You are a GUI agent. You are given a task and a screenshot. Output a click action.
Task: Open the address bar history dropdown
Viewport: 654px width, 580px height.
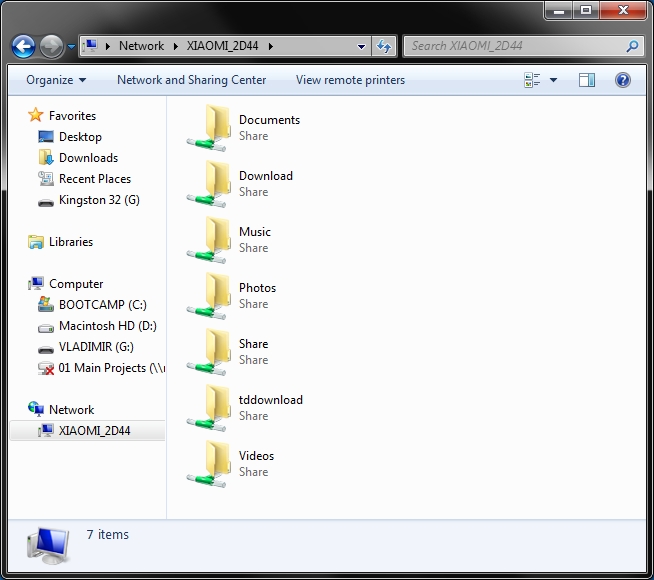(362, 46)
